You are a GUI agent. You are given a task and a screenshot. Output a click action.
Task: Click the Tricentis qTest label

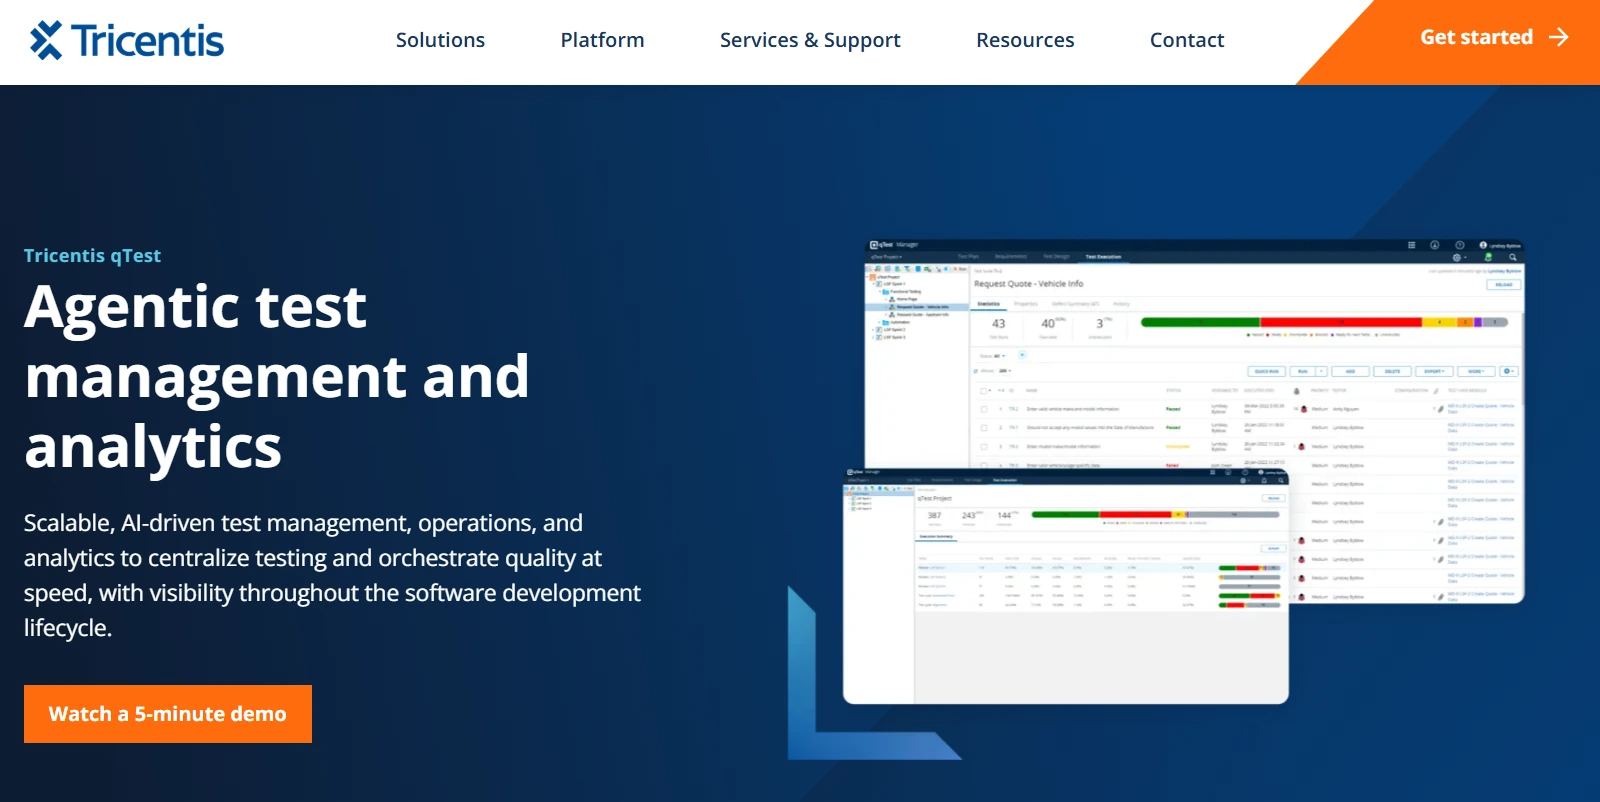pos(92,255)
